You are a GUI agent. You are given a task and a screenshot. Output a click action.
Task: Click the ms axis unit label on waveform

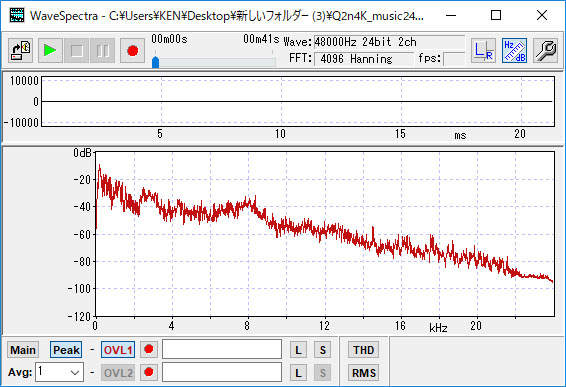(x=460, y=136)
